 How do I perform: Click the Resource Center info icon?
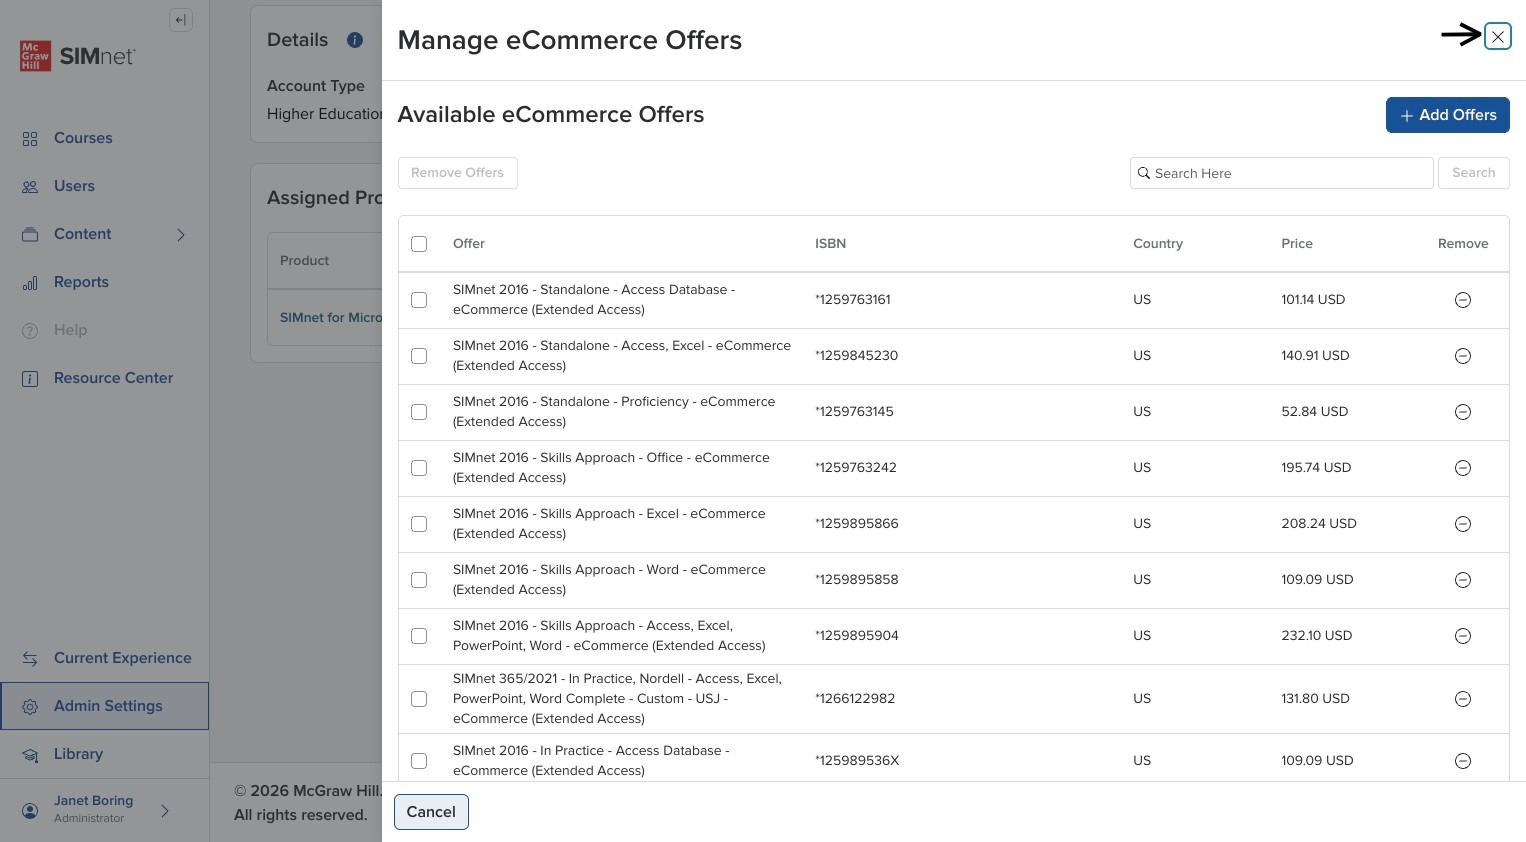tap(30, 379)
